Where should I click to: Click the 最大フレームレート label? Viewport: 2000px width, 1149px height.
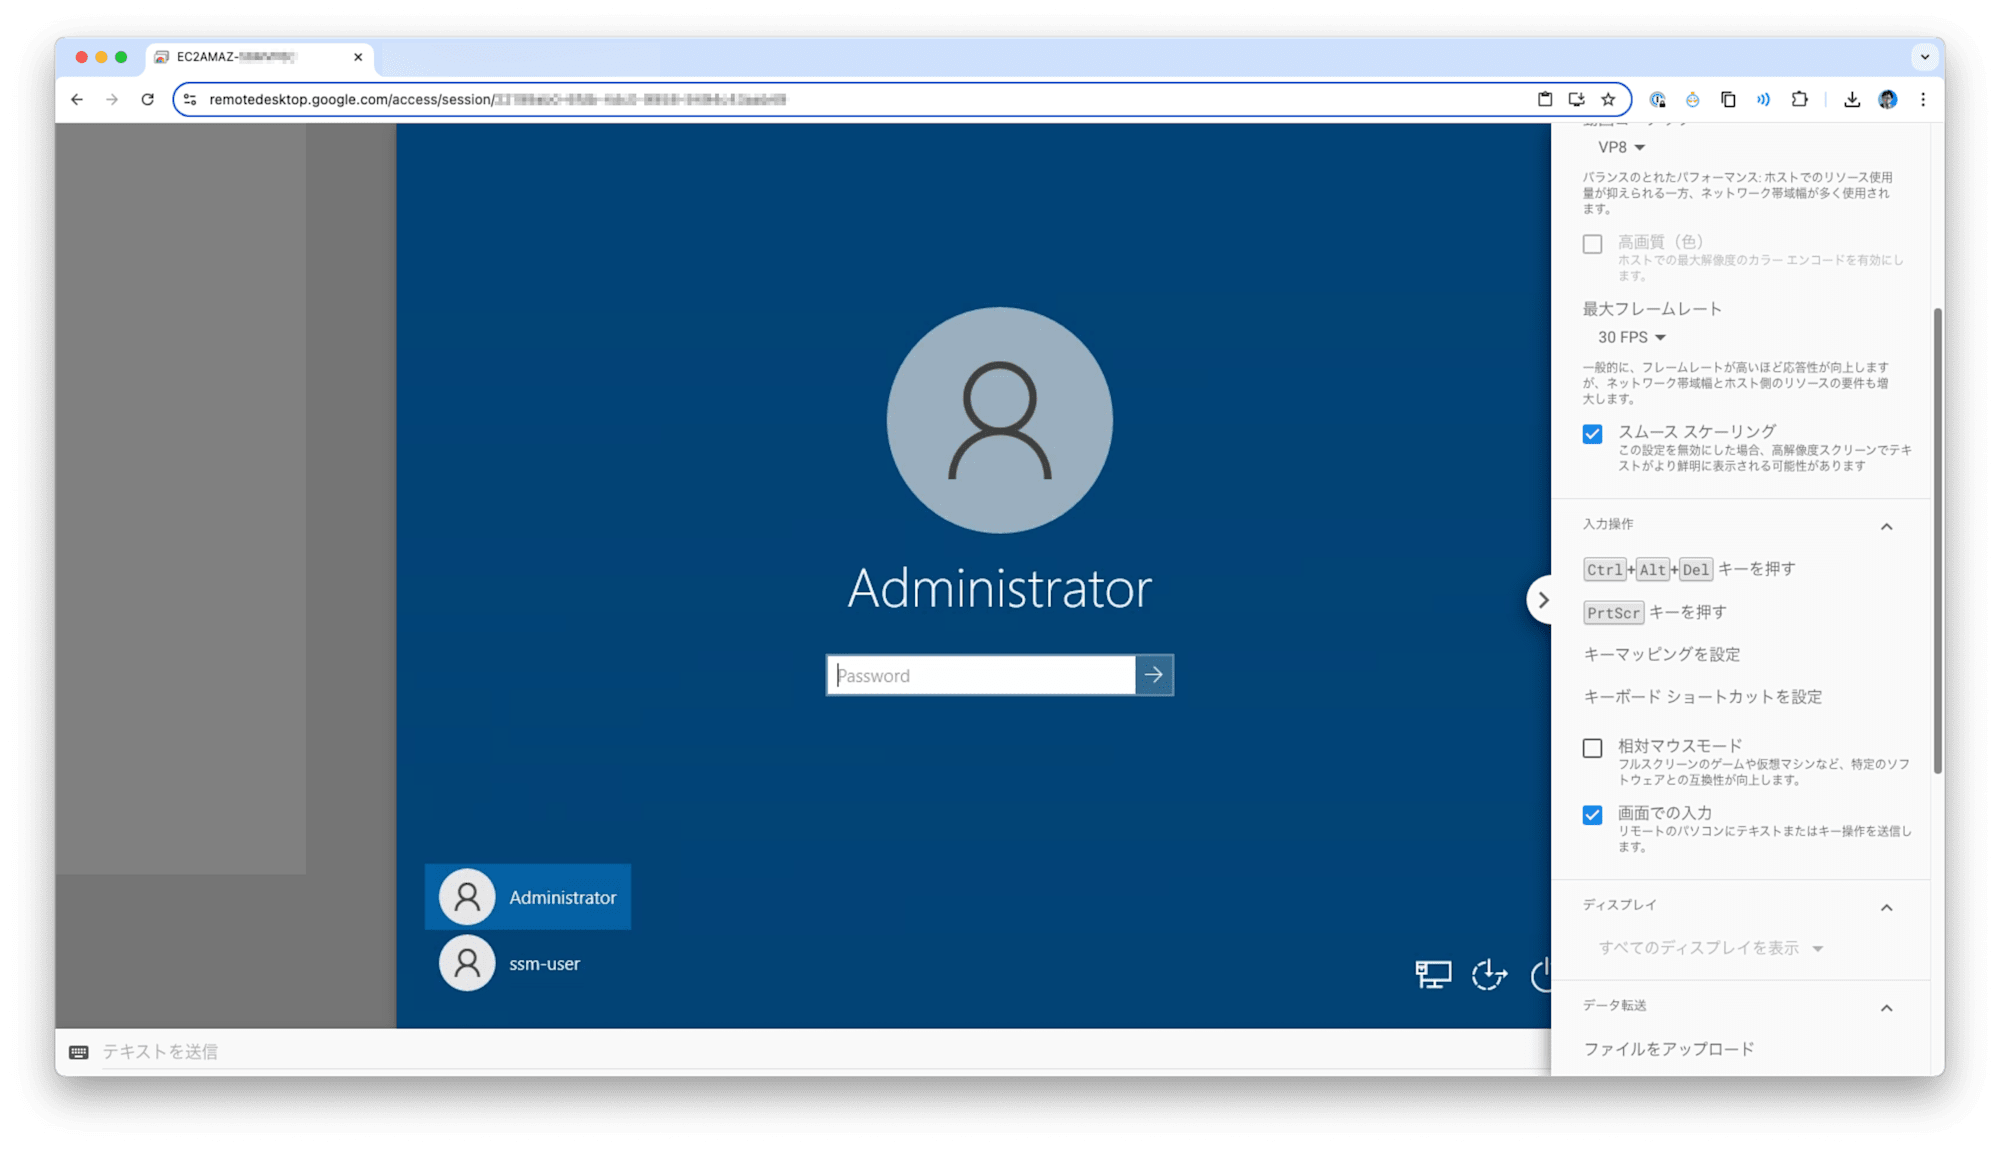pyautogui.click(x=1651, y=309)
